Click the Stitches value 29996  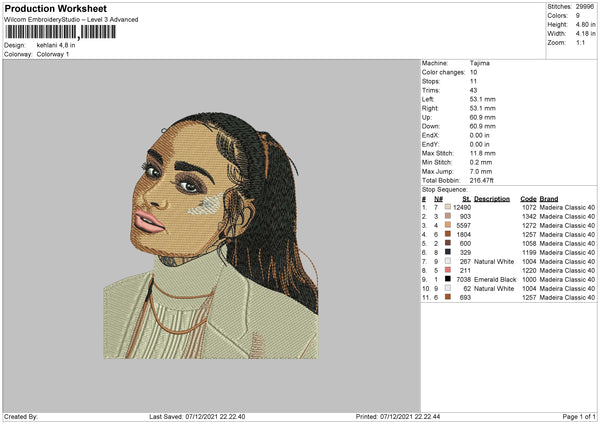pos(585,7)
